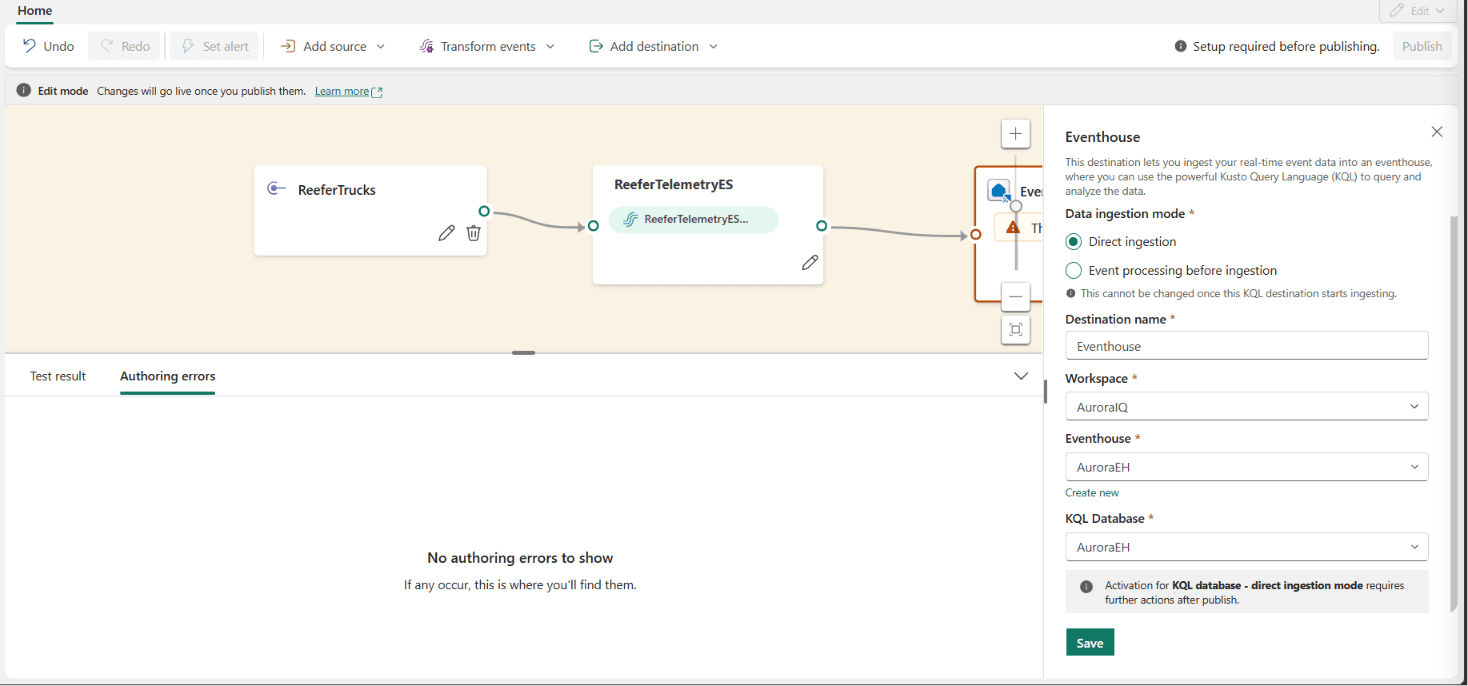1468x686 pixels.
Task: Zoom in on the canvas
Action: (x=1015, y=133)
